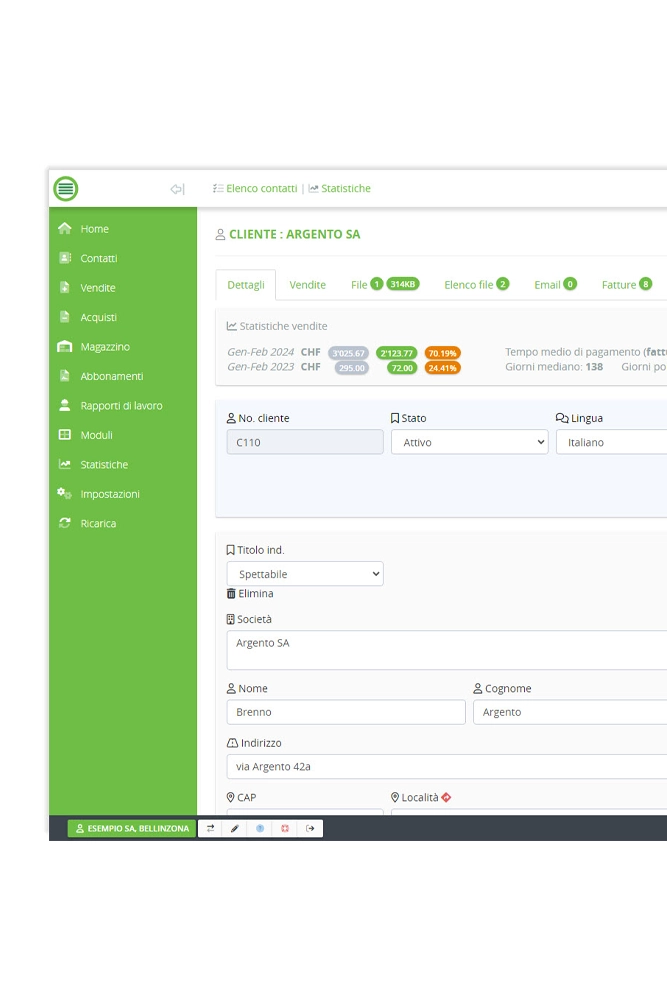Click the logout arrow icon in bottom bar
This screenshot has width=667, height=1000.
(310, 828)
